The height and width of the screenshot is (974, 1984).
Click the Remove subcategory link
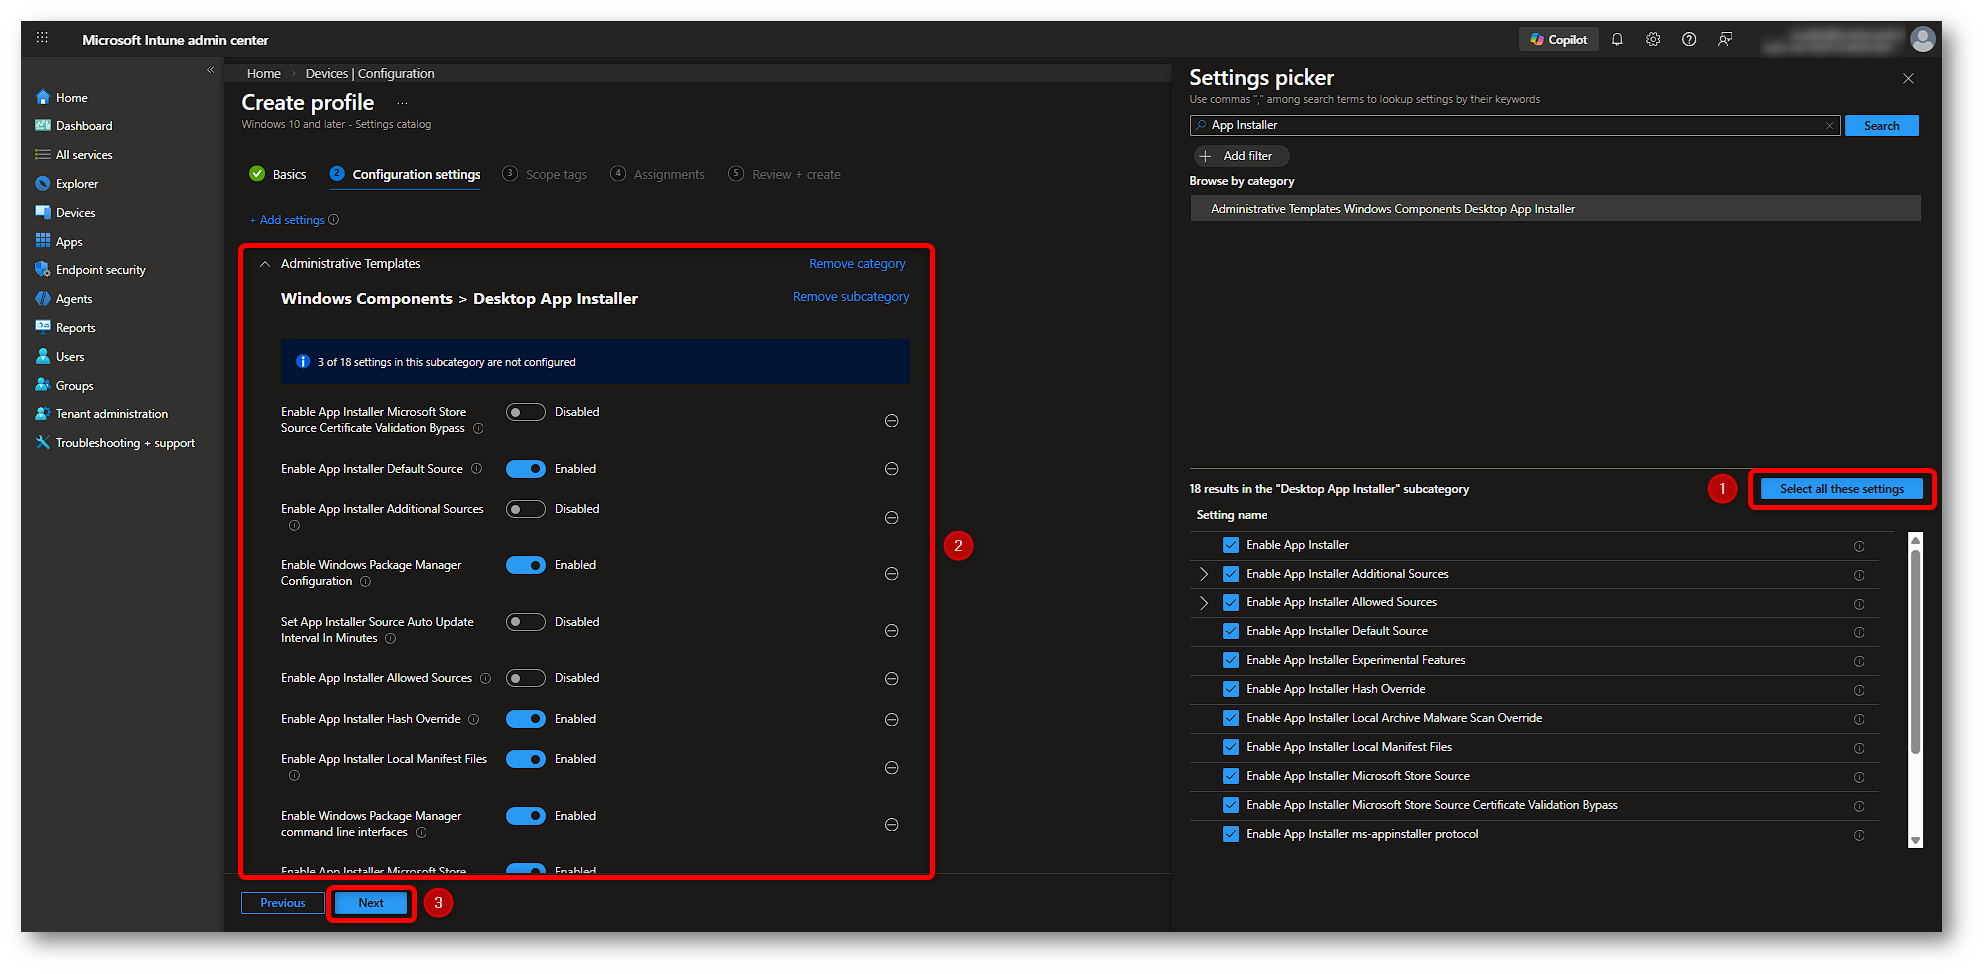[x=851, y=297]
